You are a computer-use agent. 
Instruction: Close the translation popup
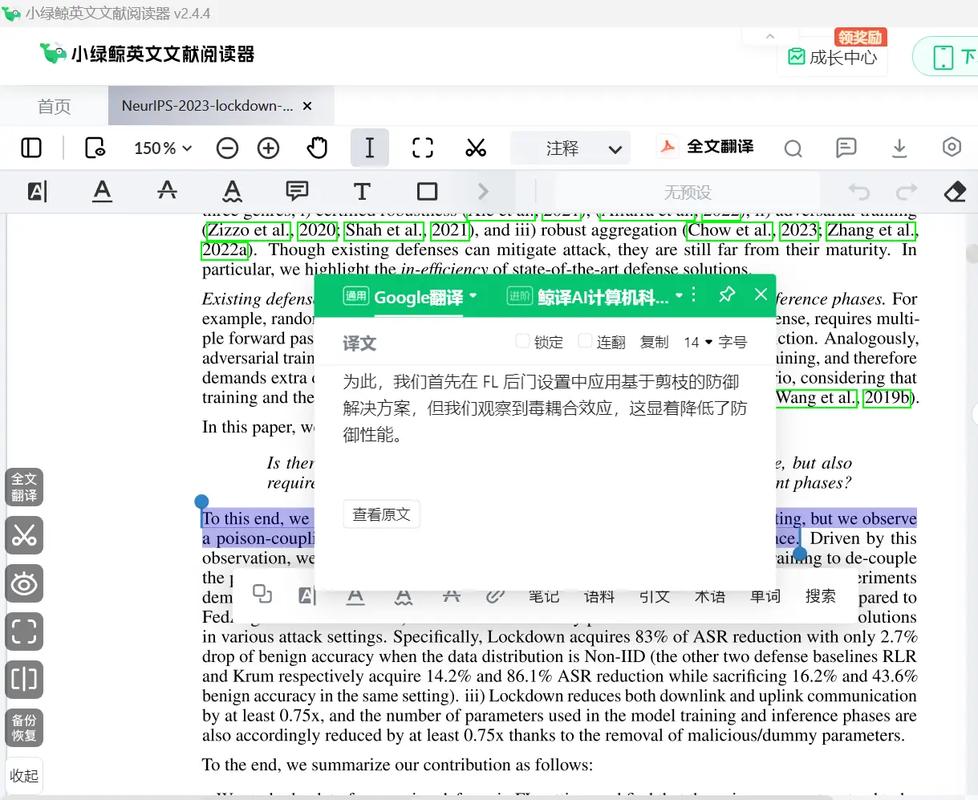pyautogui.click(x=760, y=294)
